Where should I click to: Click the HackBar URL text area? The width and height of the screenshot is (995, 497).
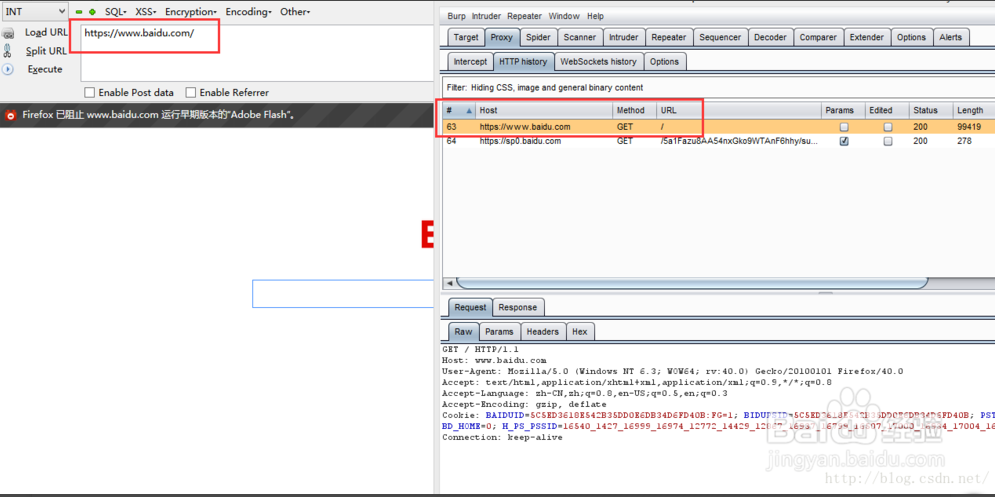coord(257,53)
